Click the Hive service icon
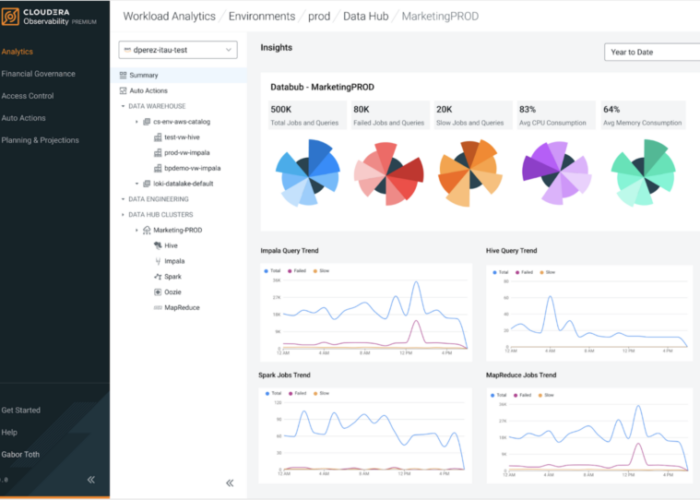The image size is (700, 500). tap(158, 246)
